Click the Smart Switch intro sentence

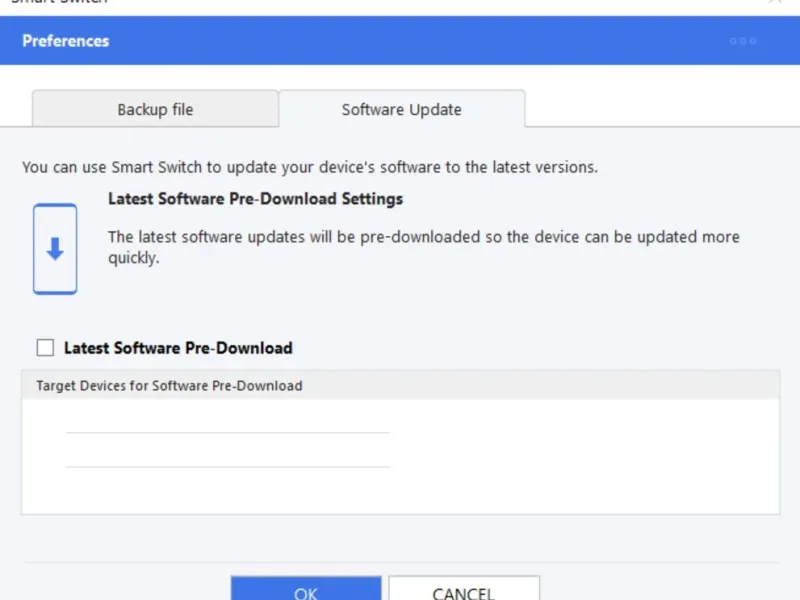click(310, 167)
